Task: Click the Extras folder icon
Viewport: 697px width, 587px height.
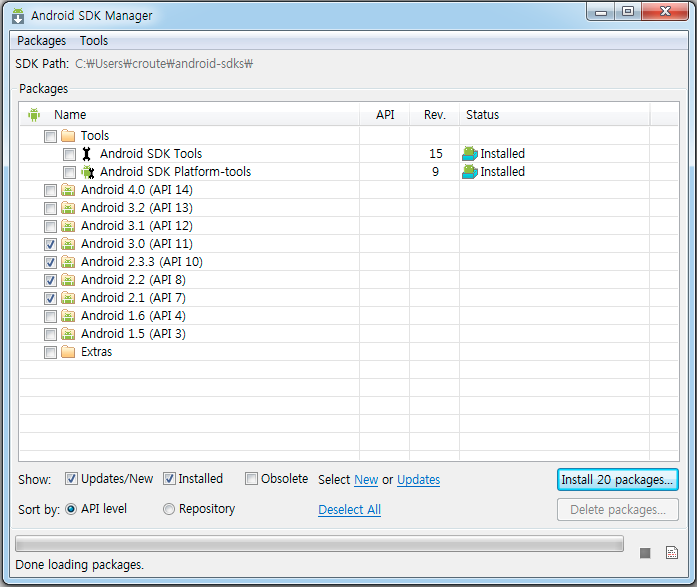Action: coord(68,352)
